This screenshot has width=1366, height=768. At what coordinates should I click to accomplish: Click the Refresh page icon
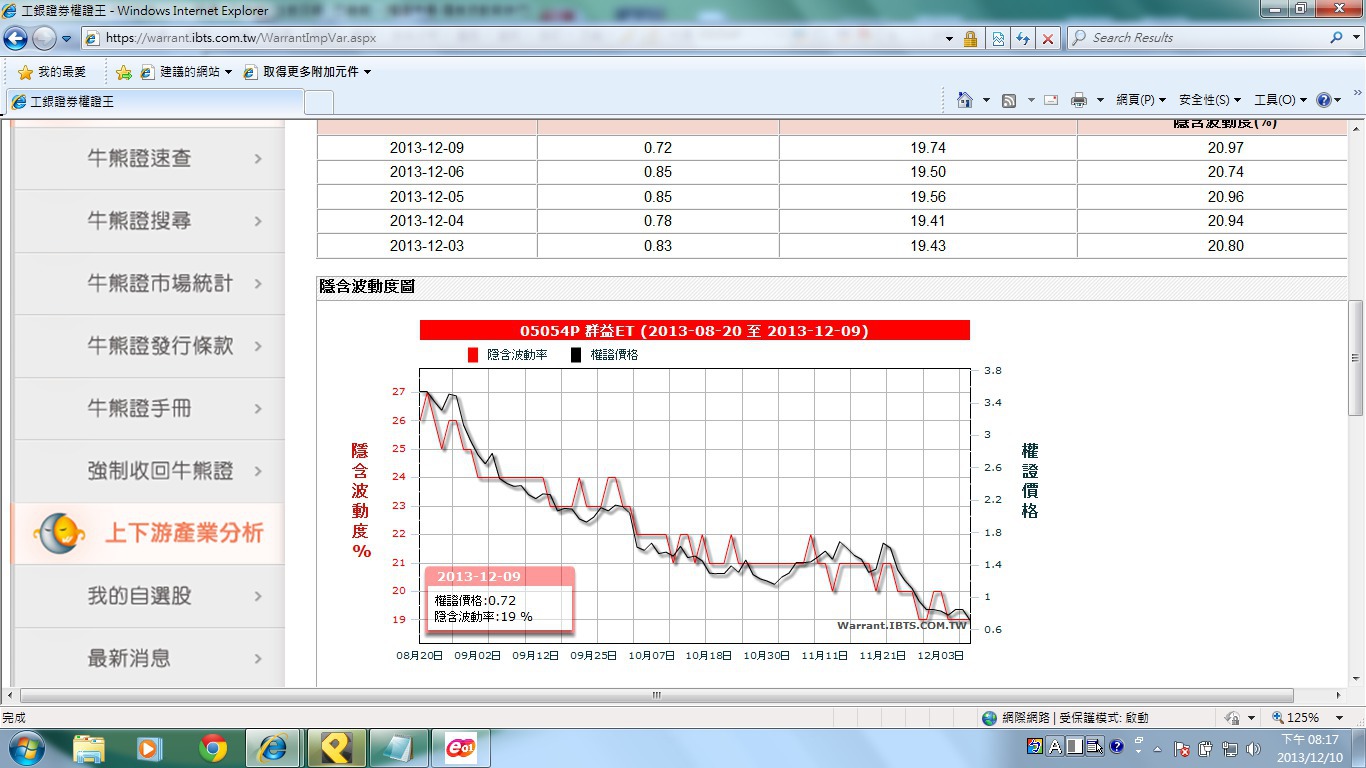(1022, 38)
